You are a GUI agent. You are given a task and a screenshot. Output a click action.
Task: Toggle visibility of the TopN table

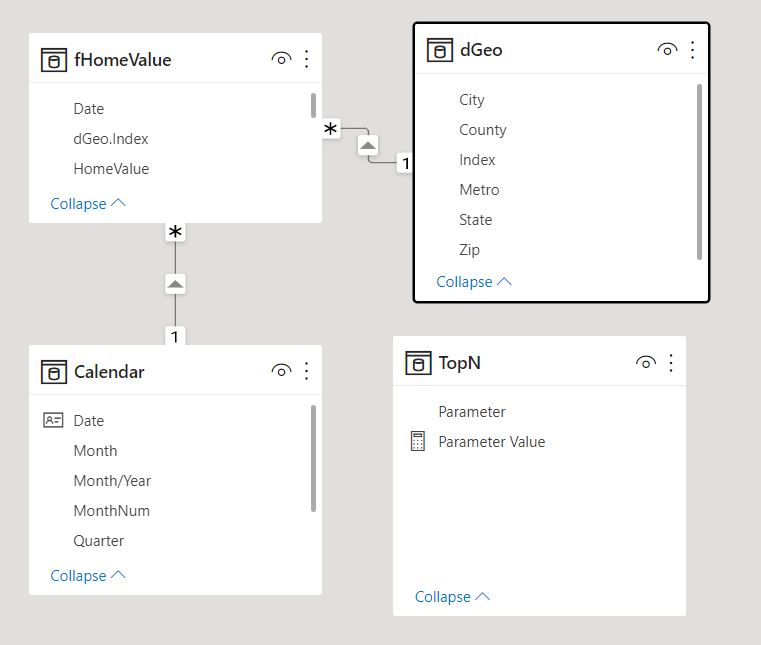[645, 363]
